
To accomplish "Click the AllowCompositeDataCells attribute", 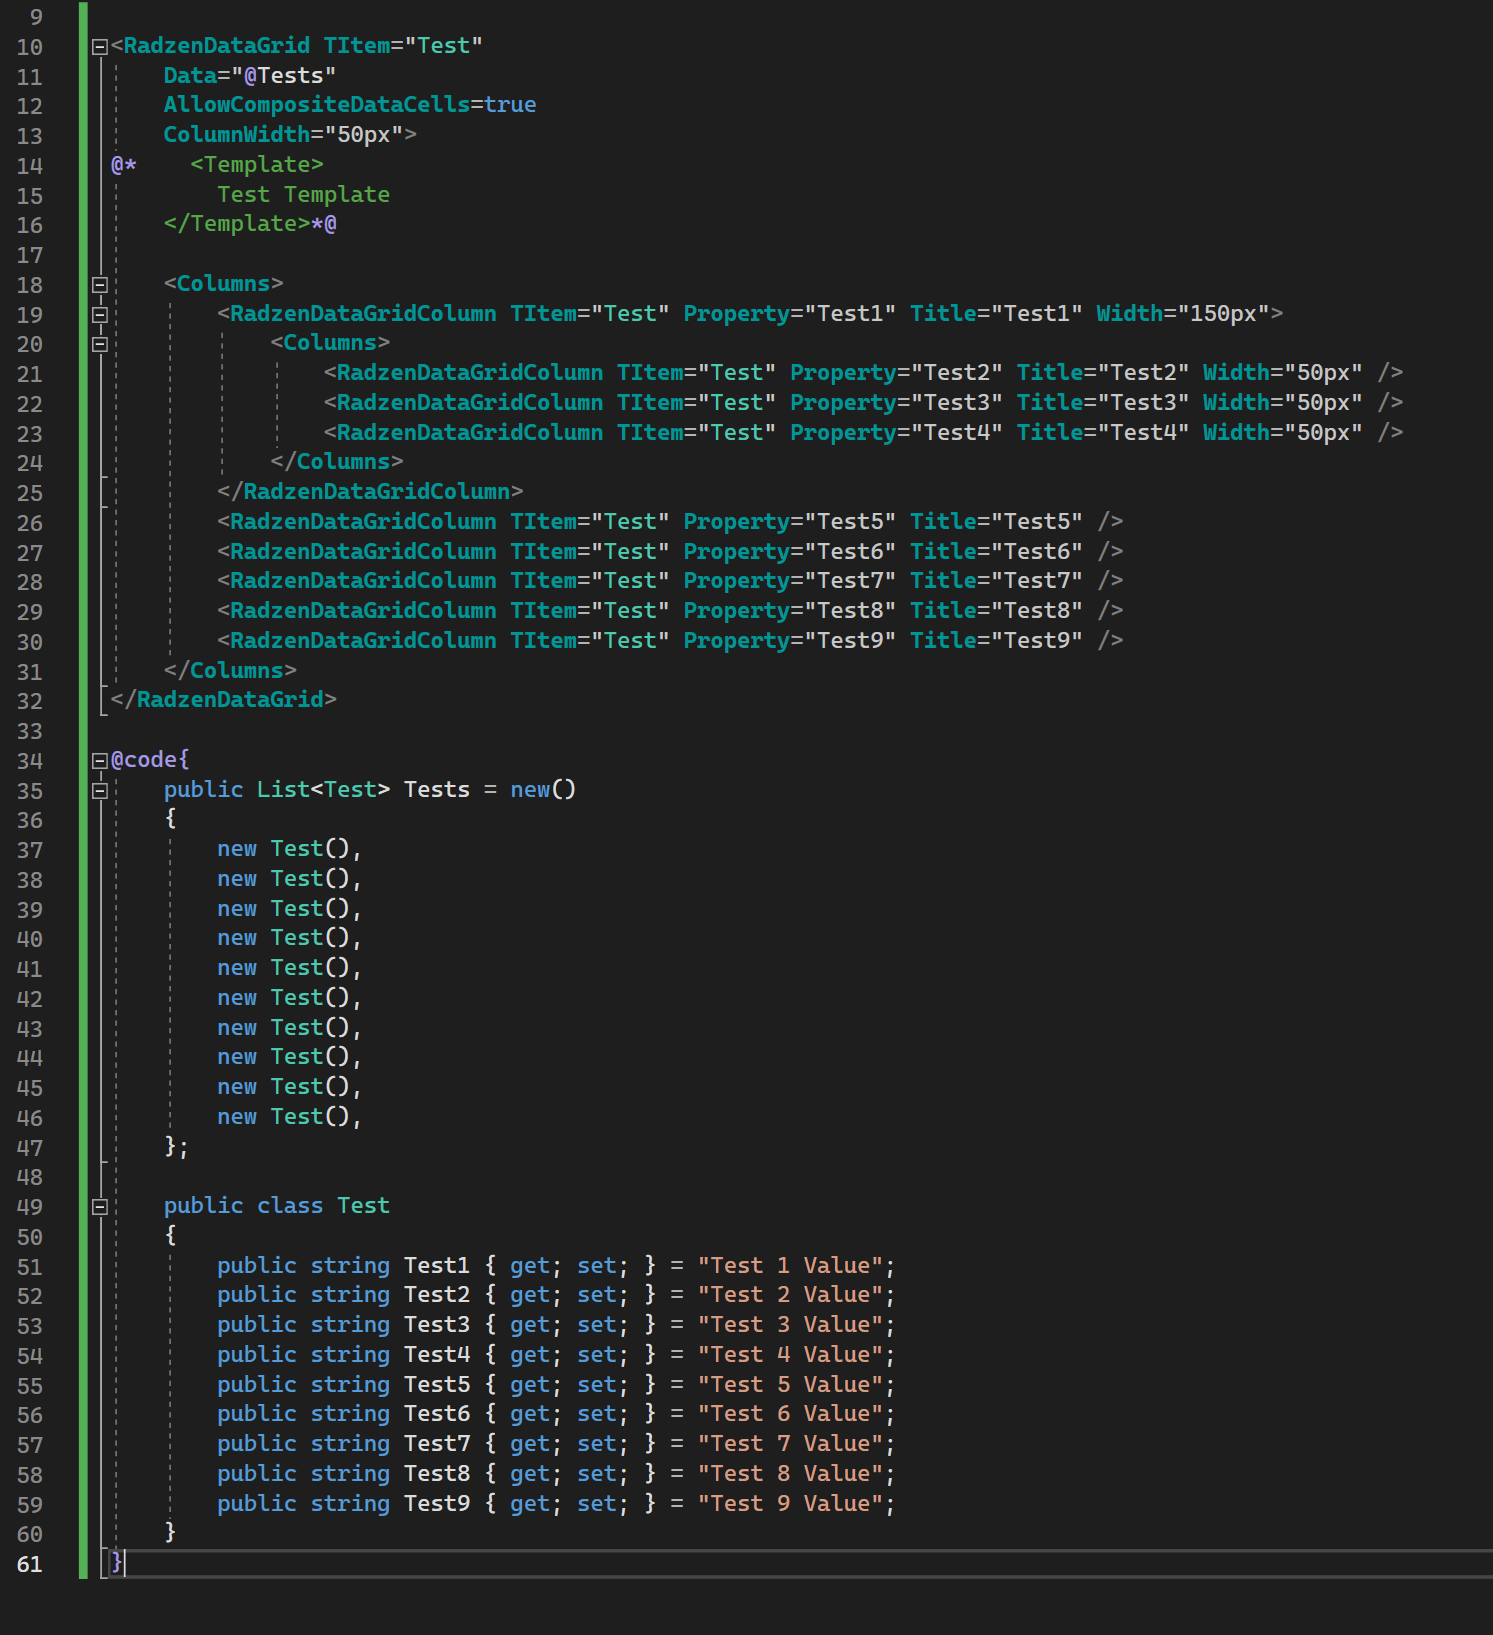I will tap(317, 105).
